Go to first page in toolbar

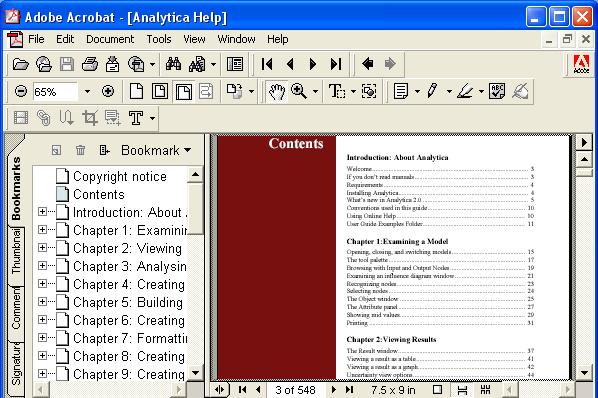(x=267, y=64)
